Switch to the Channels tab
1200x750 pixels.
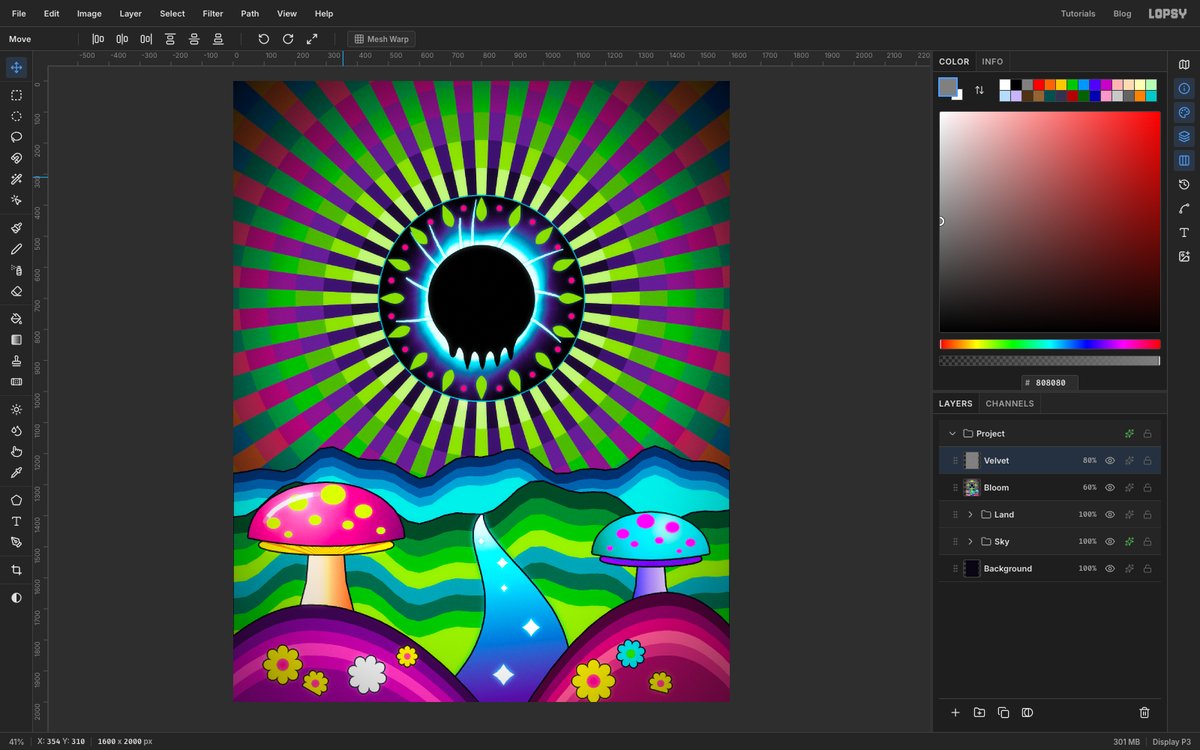tap(1010, 404)
